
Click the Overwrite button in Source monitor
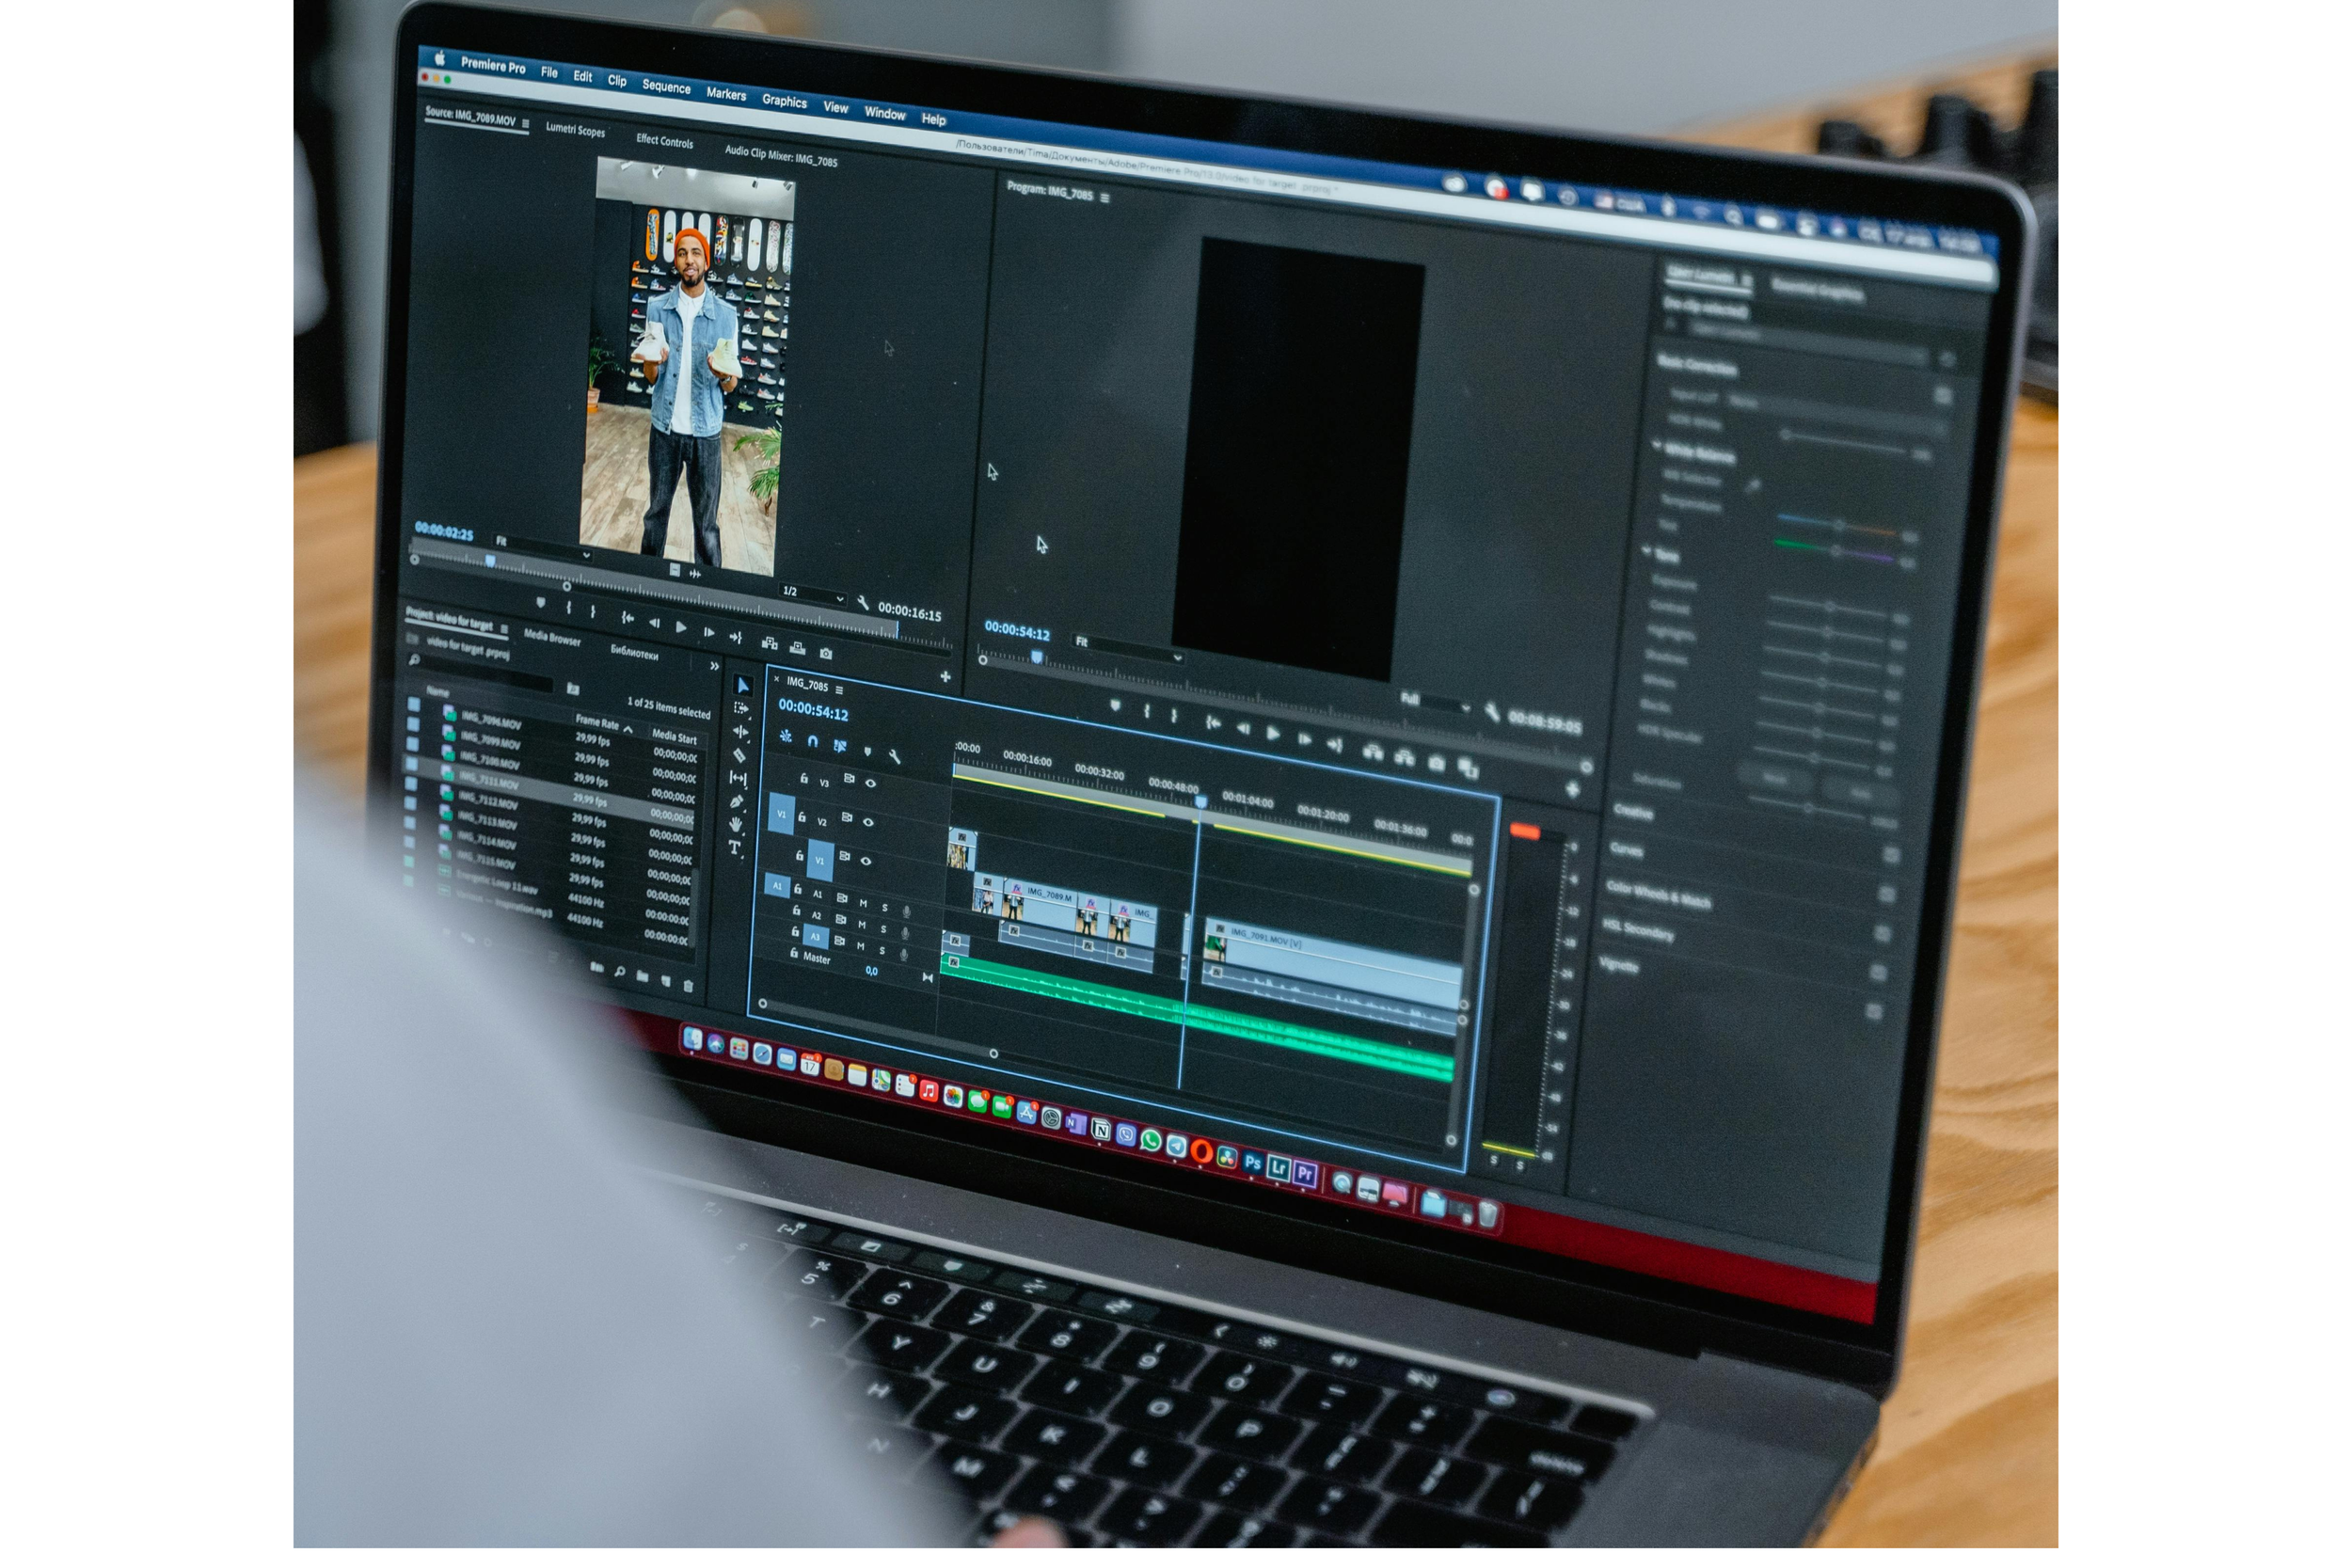(797, 648)
